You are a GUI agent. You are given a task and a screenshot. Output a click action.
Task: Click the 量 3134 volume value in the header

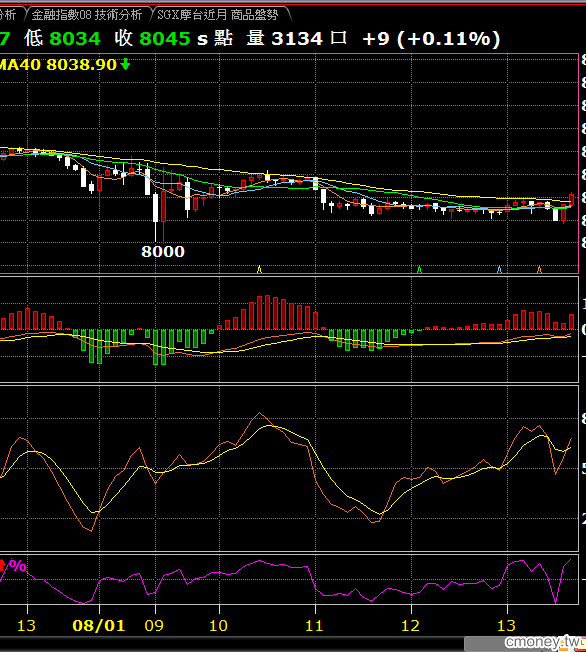click(x=284, y=38)
